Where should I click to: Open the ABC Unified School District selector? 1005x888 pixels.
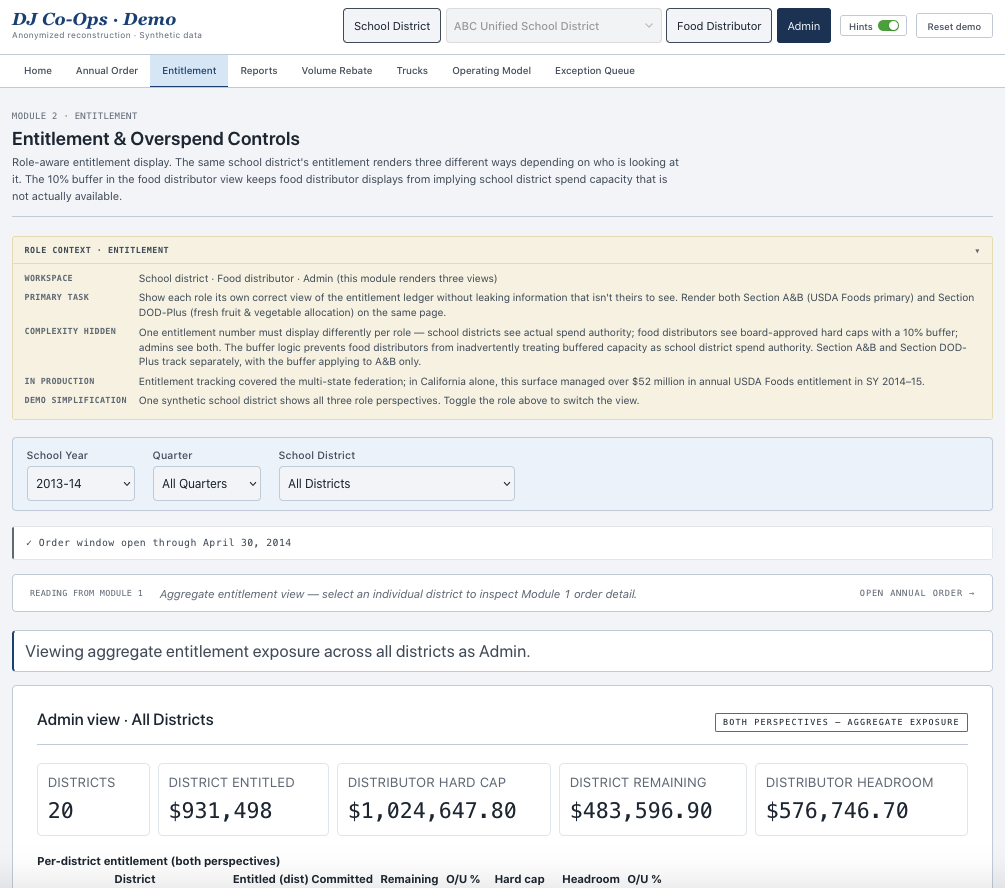(553, 26)
